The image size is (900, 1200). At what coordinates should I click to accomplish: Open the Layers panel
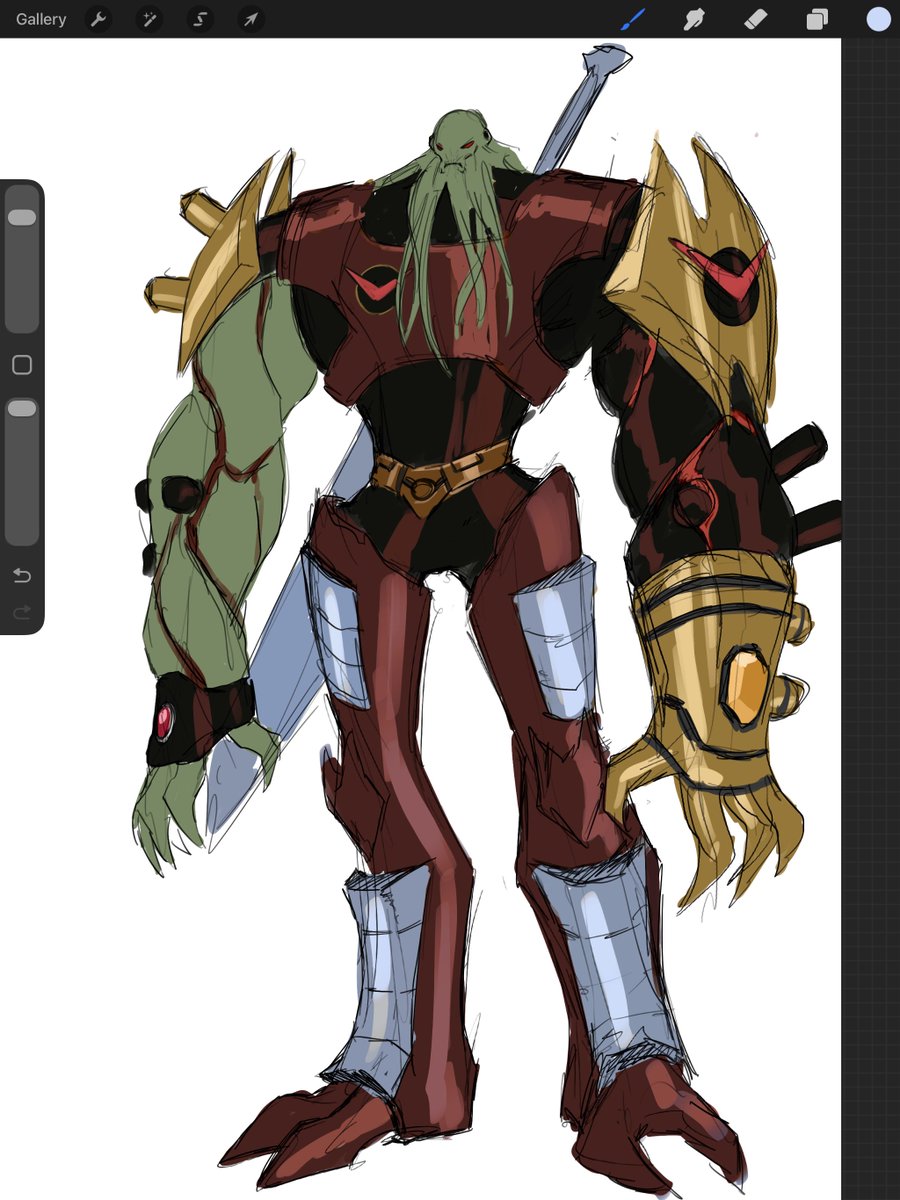click(817, 19)
